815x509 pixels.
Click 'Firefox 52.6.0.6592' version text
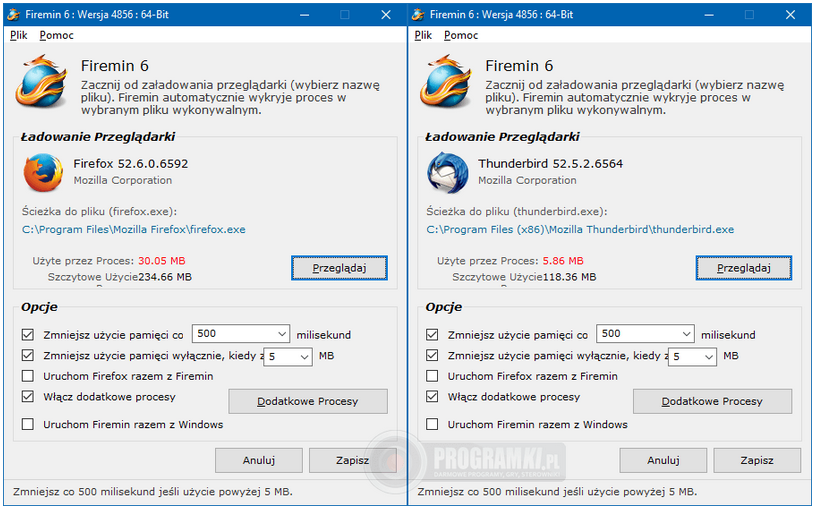coord(130,164)
